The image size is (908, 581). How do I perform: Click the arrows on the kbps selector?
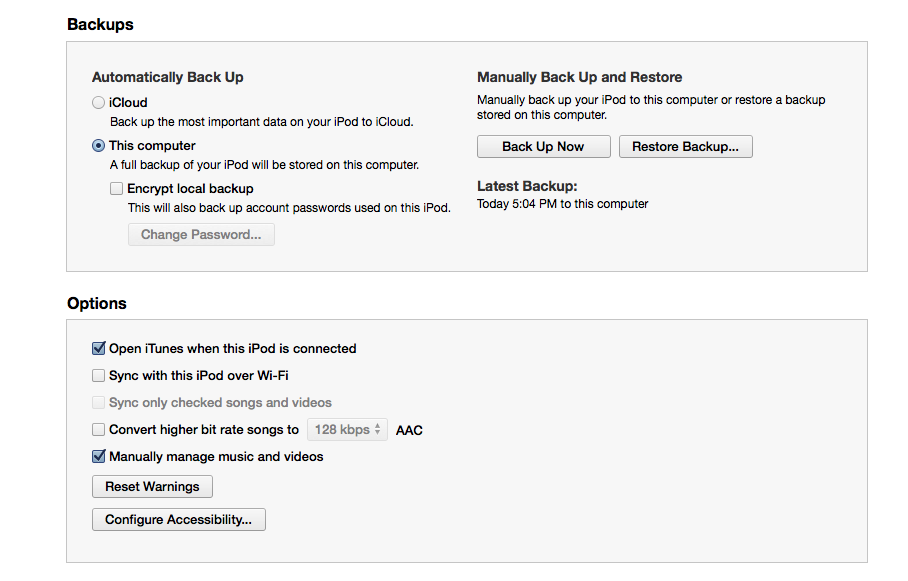click(378, 430)
